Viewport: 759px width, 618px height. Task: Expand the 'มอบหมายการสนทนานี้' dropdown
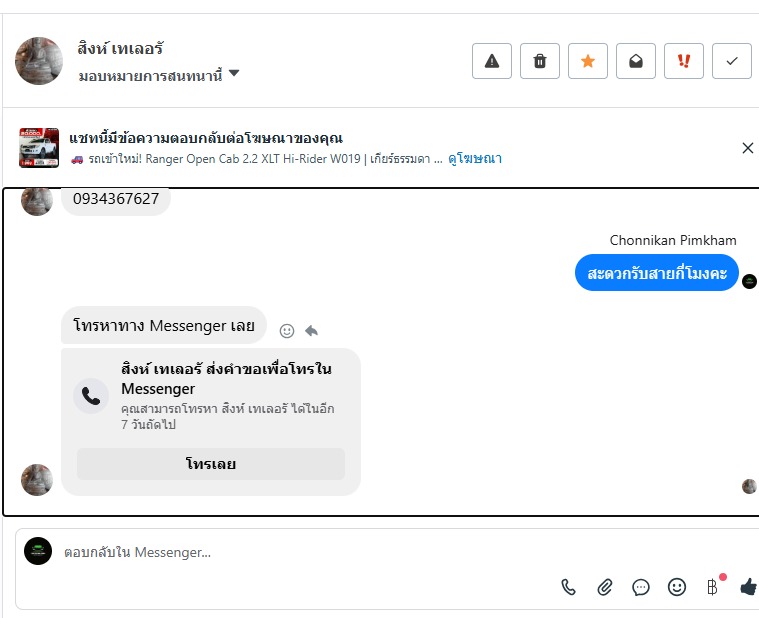pyautogui.click(x=234, y=73)
